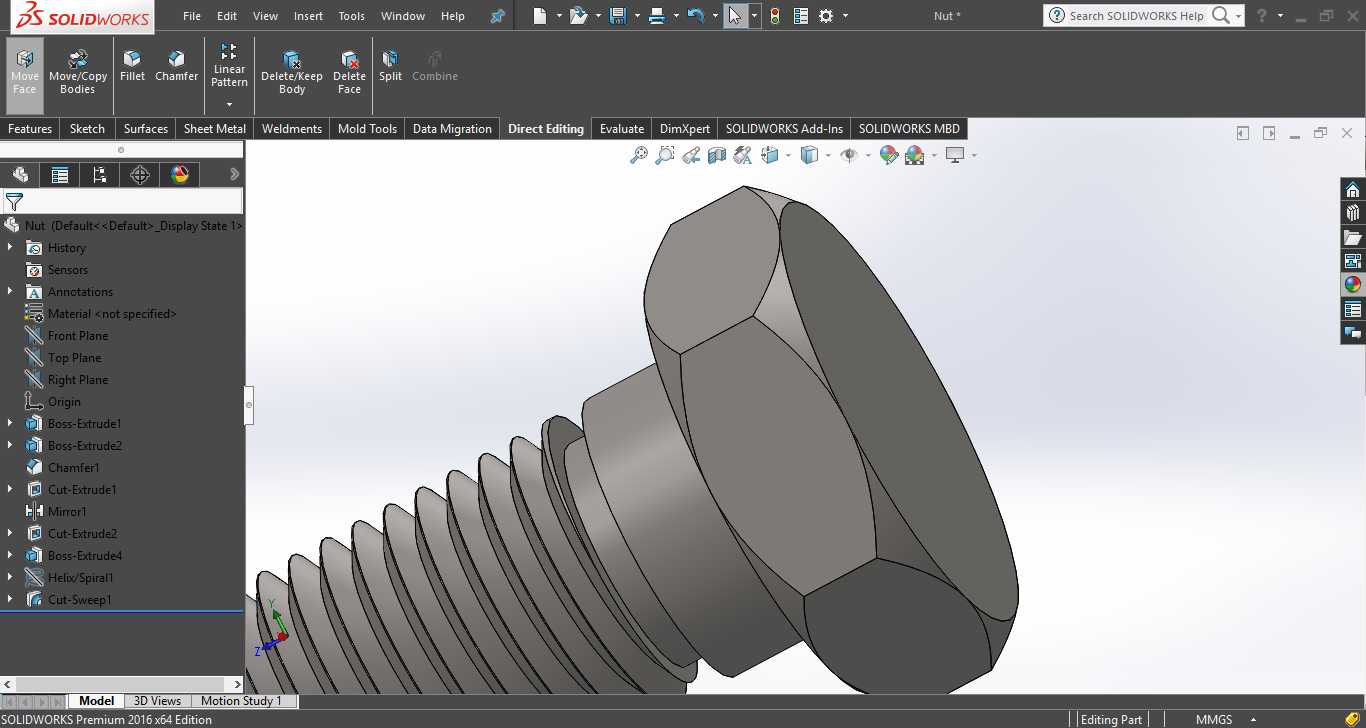Click the Search SOLIDWORKS Help field
Image resolution: width=1366 pixels, height=728 pixels.
(1136, 16)
